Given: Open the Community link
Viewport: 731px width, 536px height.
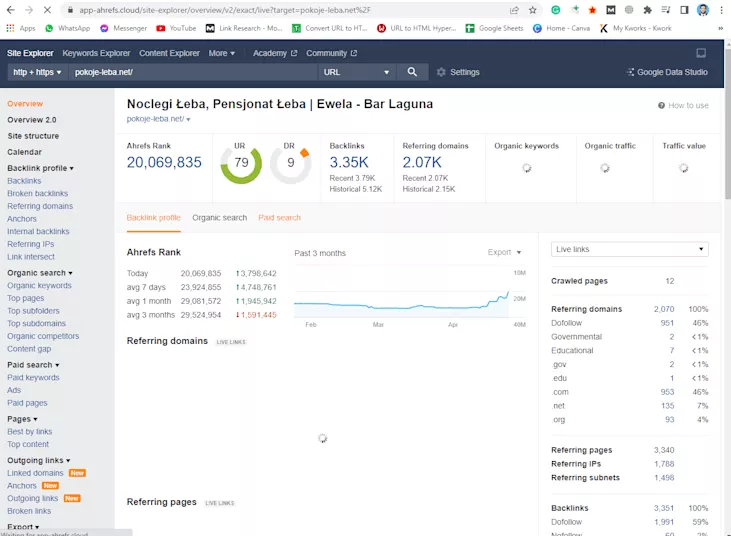Looking at the screenshot, I should [x=331, y=53].
